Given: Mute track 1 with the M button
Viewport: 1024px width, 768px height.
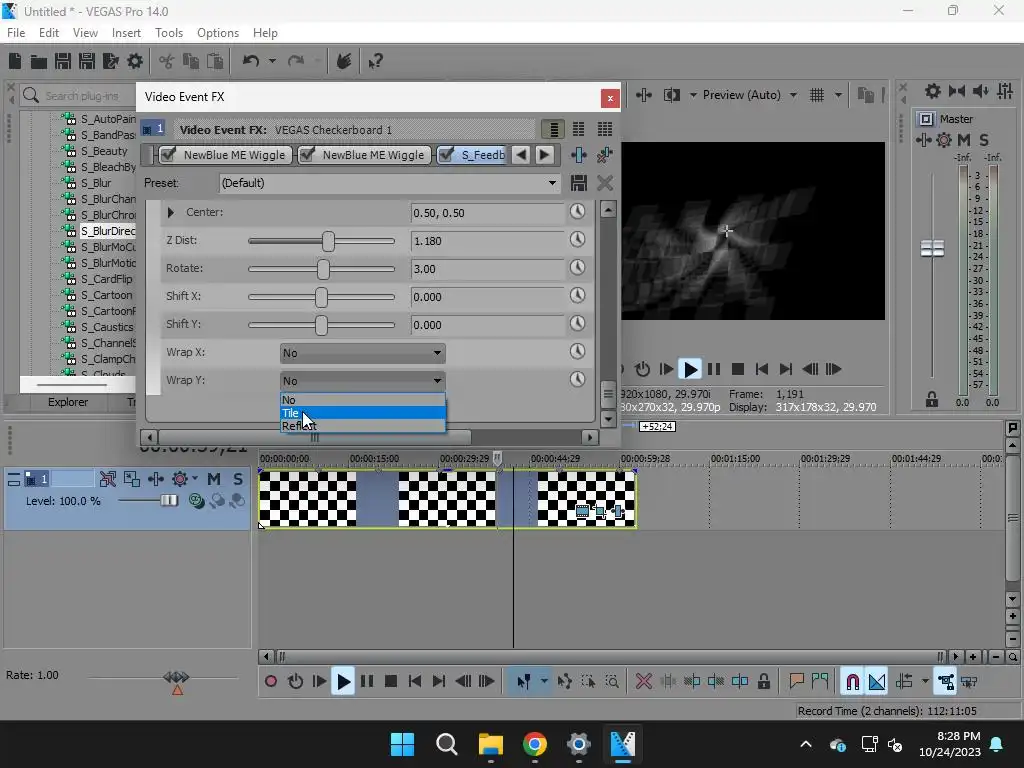Looking at the screenshot, I should pos(214,479).
